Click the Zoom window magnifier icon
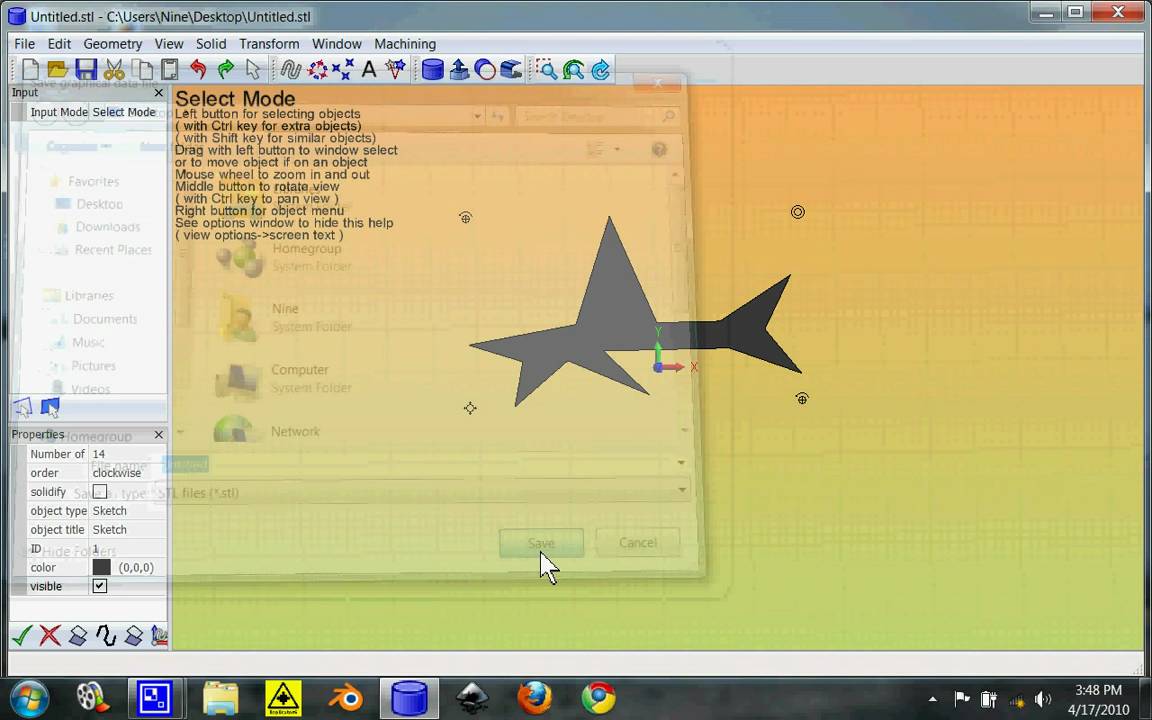The image size is (1152, 720). pyautogui.click(x=546, y=70)
